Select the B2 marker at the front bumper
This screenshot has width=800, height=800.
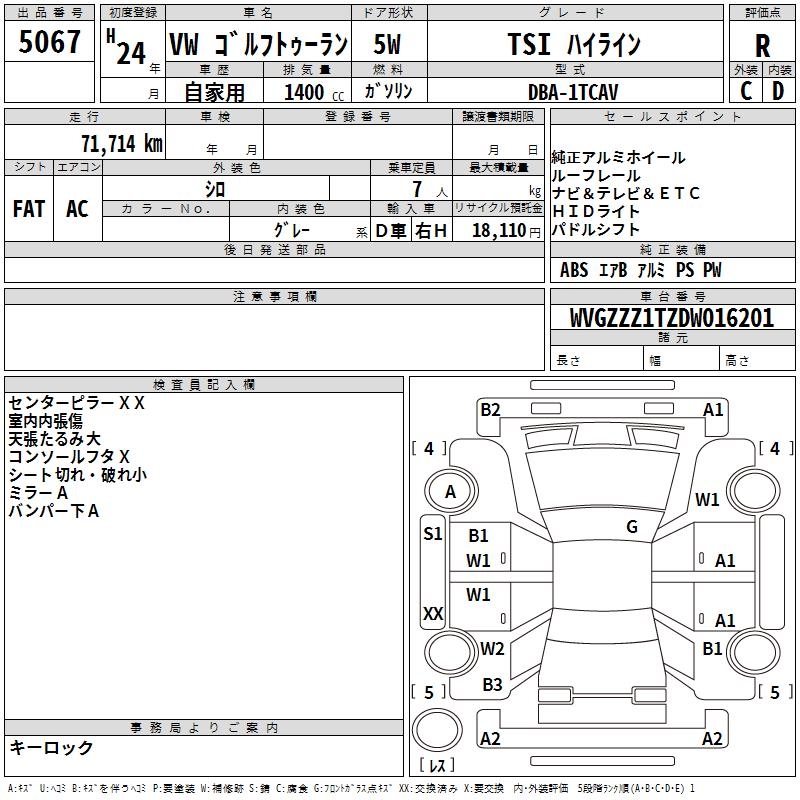489,409
